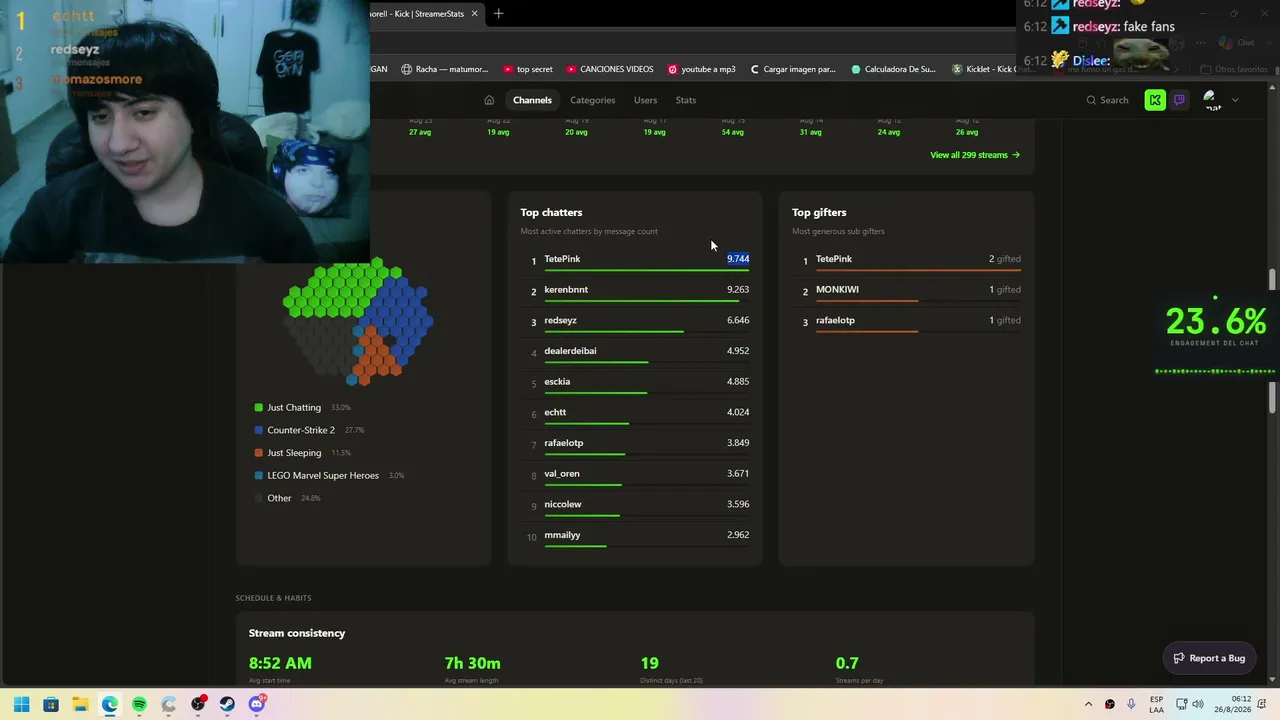Open the volume tray icon
Image resolution: width=1280 pixels, height=720 pixels.
pos(1199,704)
